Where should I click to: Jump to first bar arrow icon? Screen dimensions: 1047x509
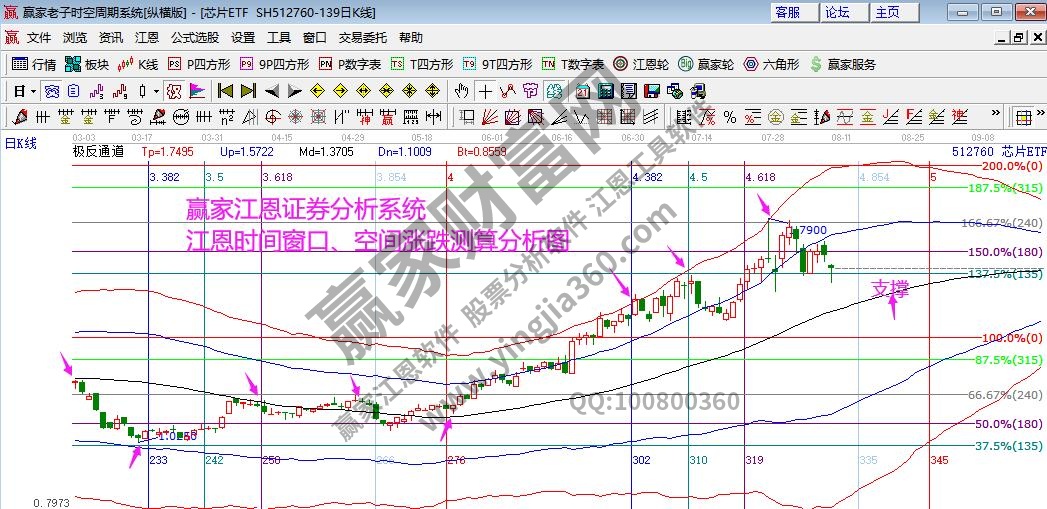225,91
